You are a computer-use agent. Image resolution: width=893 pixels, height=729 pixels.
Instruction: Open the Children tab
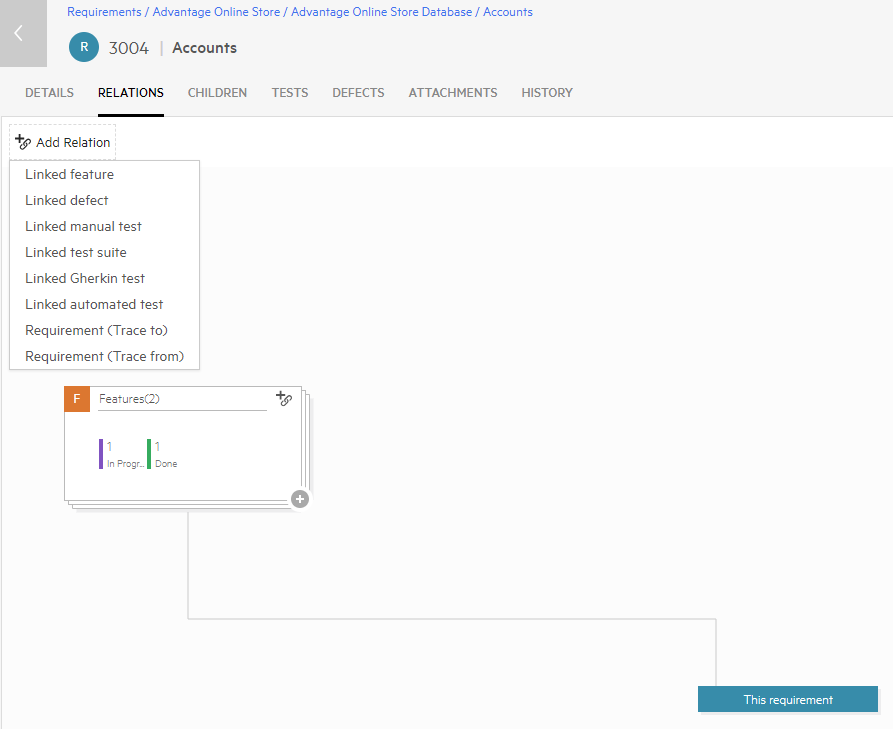click(218, 93)
